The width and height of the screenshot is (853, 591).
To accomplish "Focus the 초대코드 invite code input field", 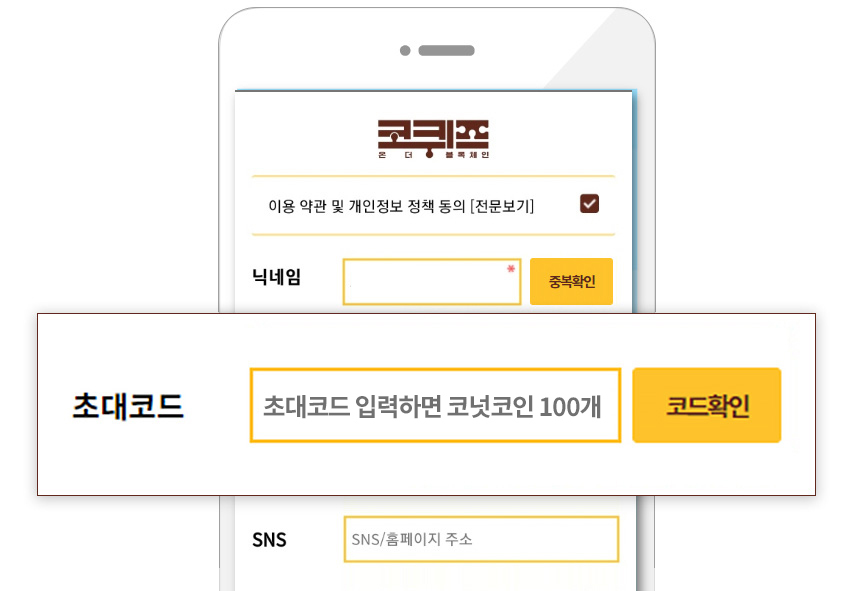I will 435,405.
